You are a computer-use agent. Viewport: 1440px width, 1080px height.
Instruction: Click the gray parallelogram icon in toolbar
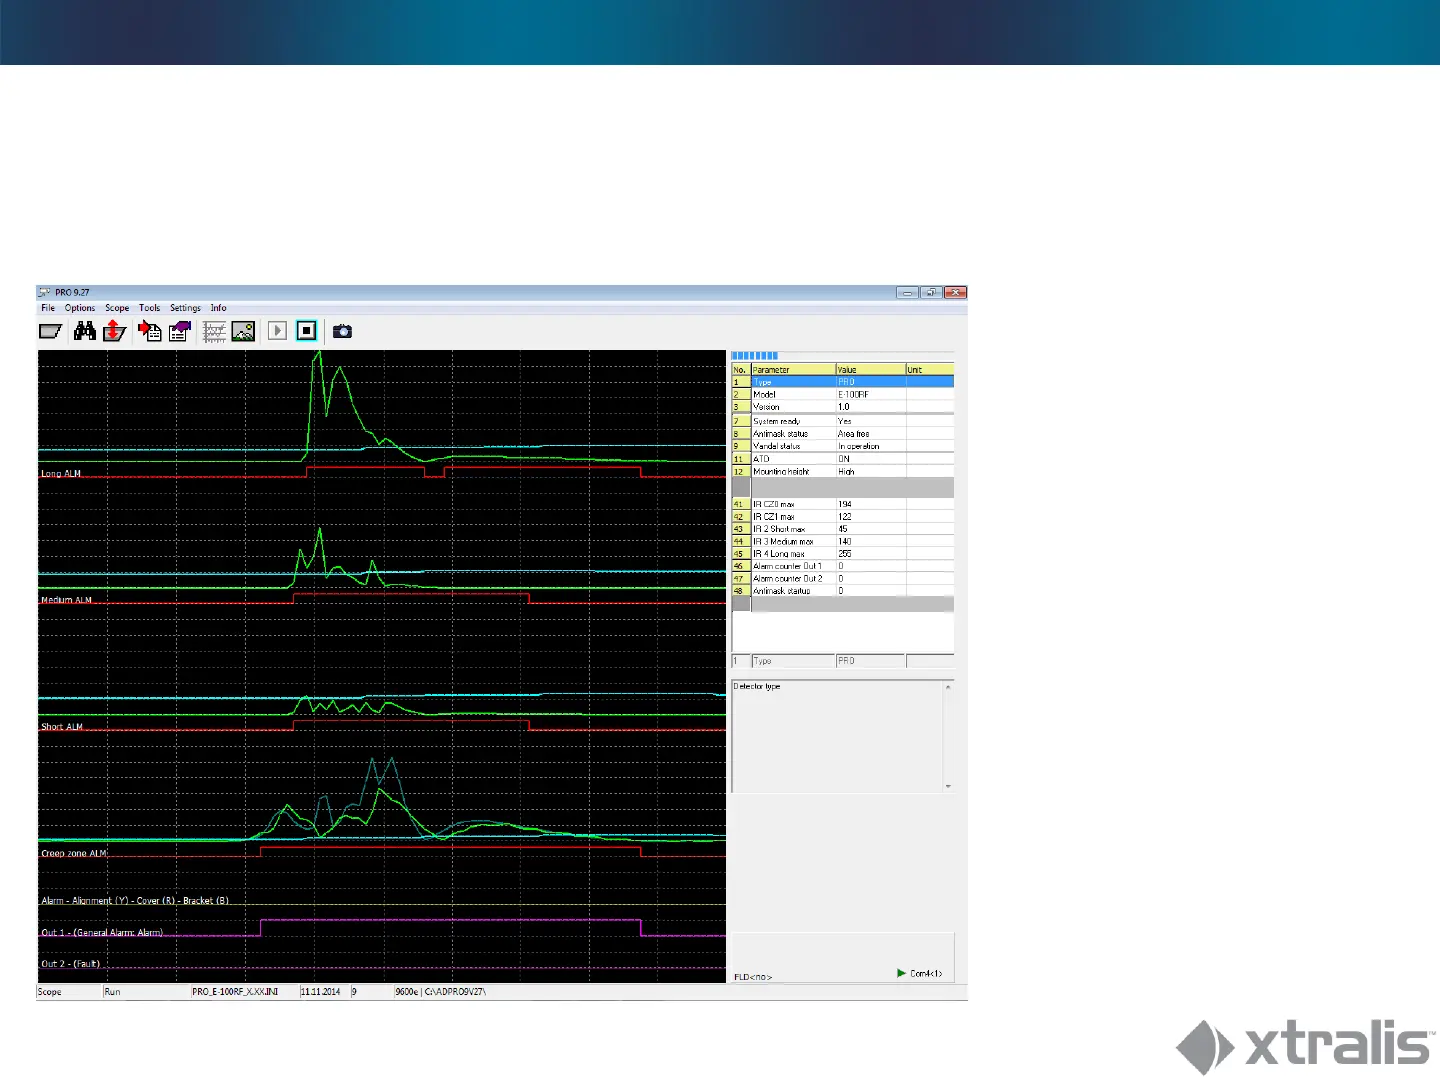tap(50, 331)
